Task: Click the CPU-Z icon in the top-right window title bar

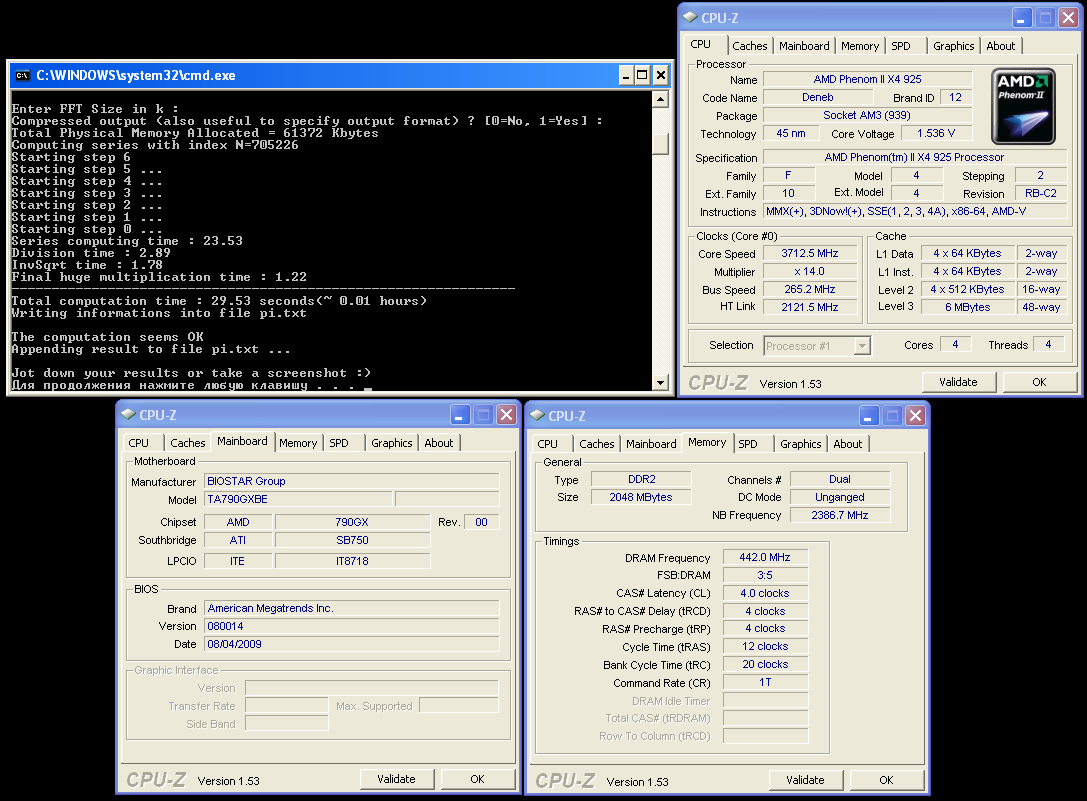Action: 690,17
